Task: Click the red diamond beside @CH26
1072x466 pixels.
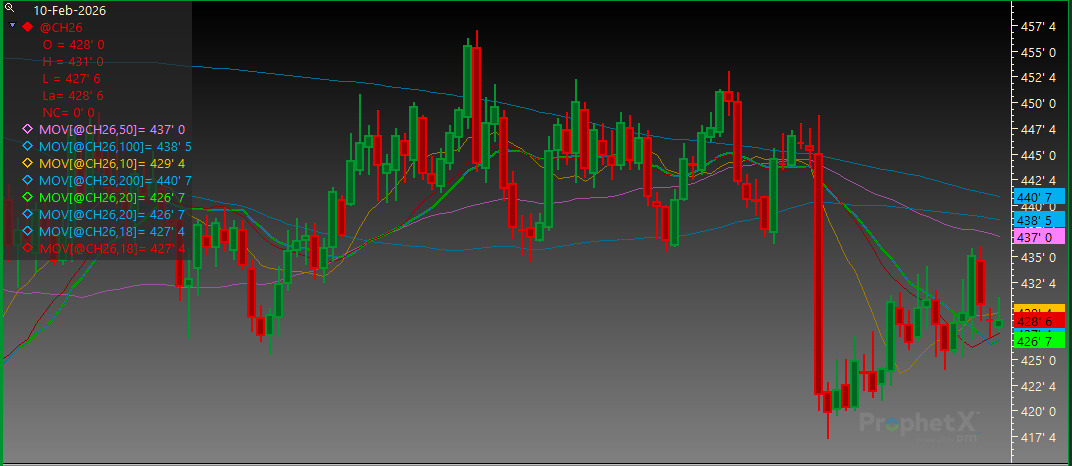Action: pos(28,27)
